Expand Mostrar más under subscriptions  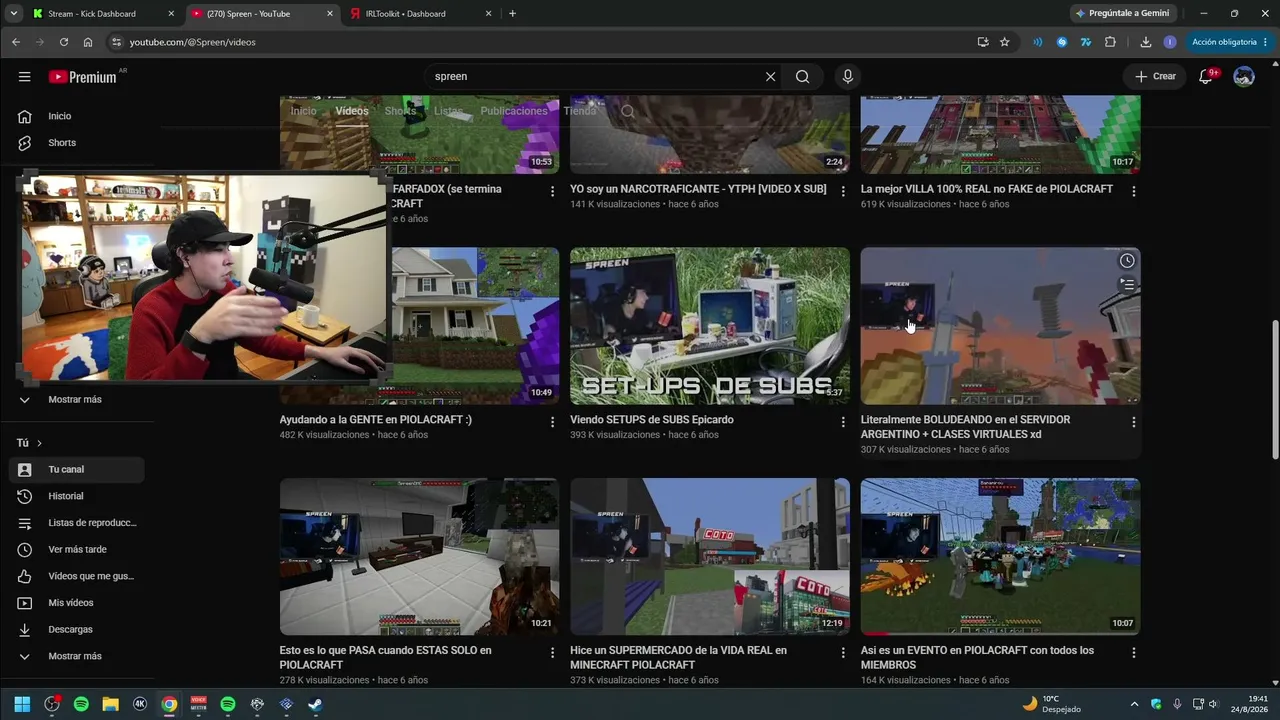click(x=77, y=400)
